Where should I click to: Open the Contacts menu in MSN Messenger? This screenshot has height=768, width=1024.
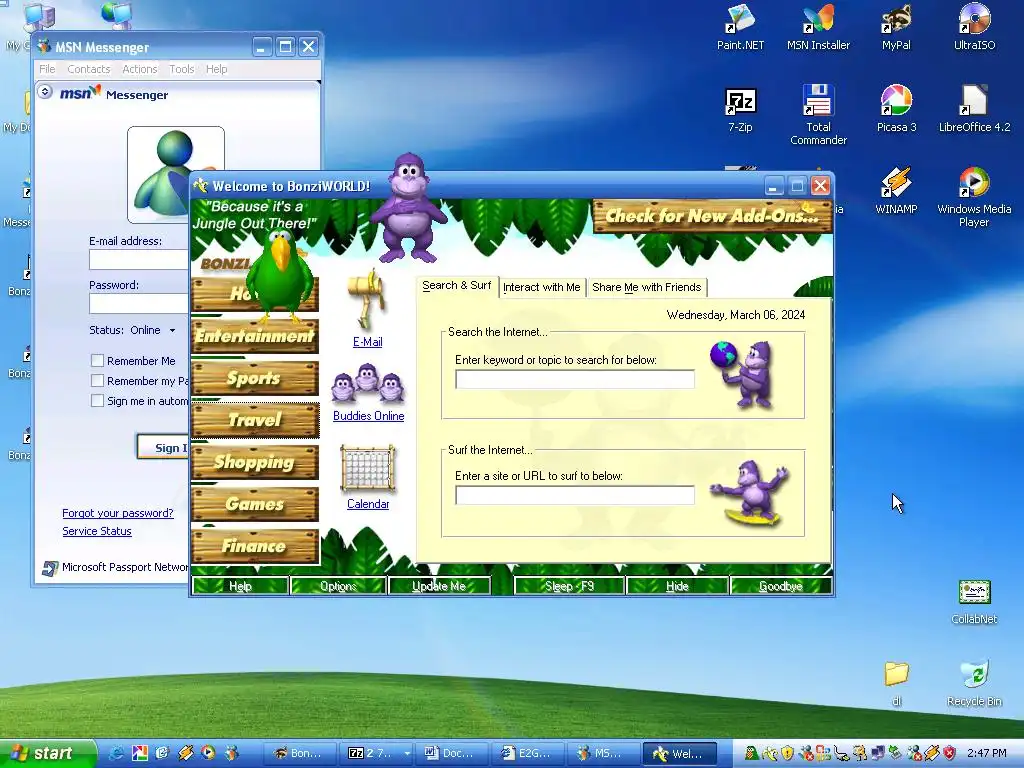click(89, 69)
